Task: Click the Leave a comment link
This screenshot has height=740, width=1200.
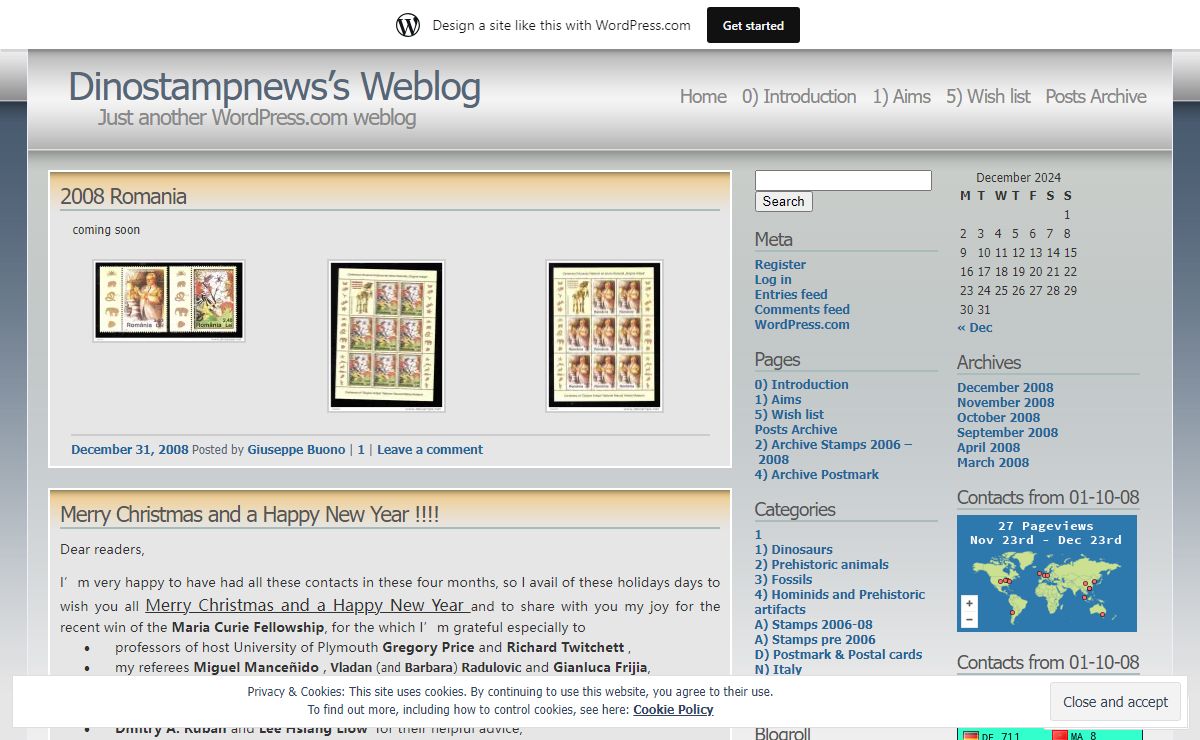Action: tap(430, 450)
